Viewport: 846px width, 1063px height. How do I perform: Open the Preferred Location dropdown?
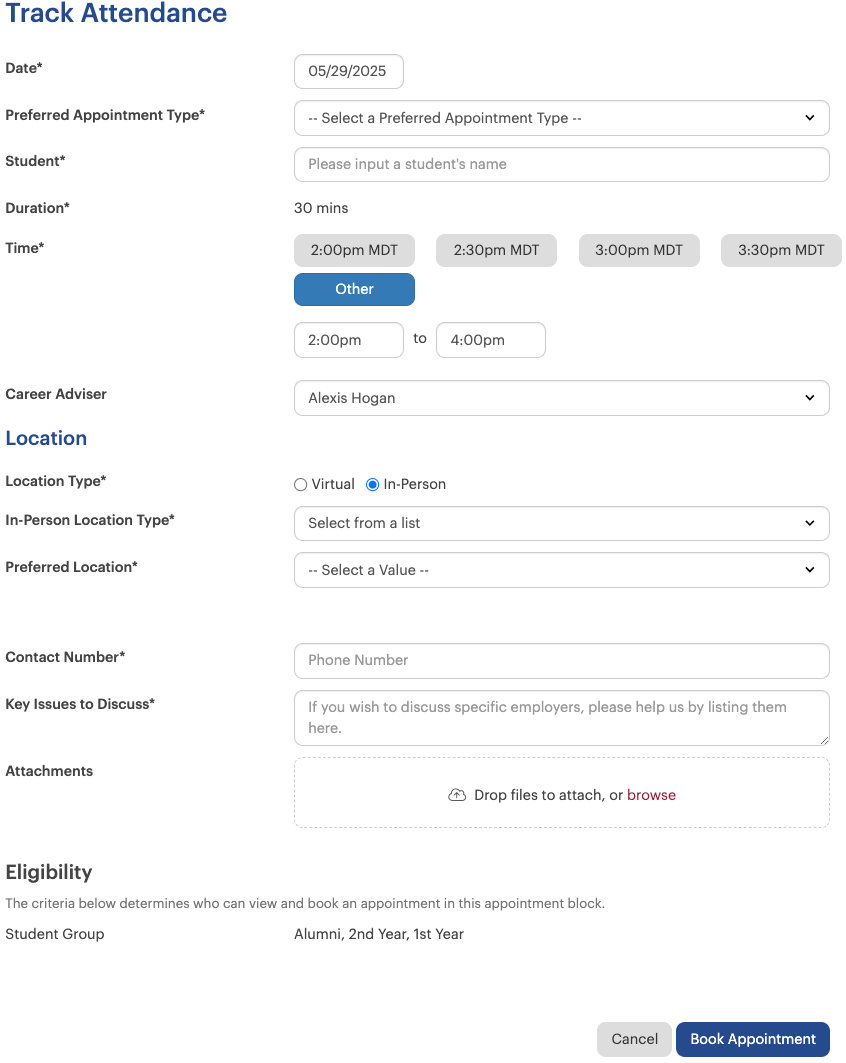pyautogui.click(x=561, y=570)
